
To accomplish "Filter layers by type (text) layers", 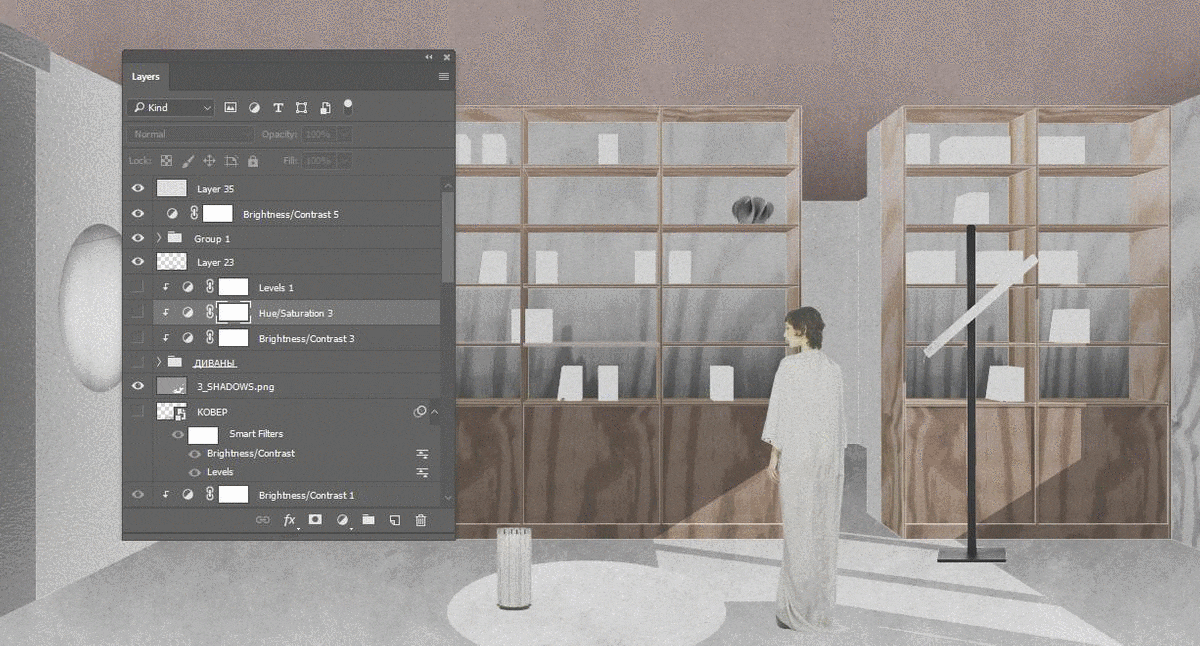I will click(x=278, y=108).
